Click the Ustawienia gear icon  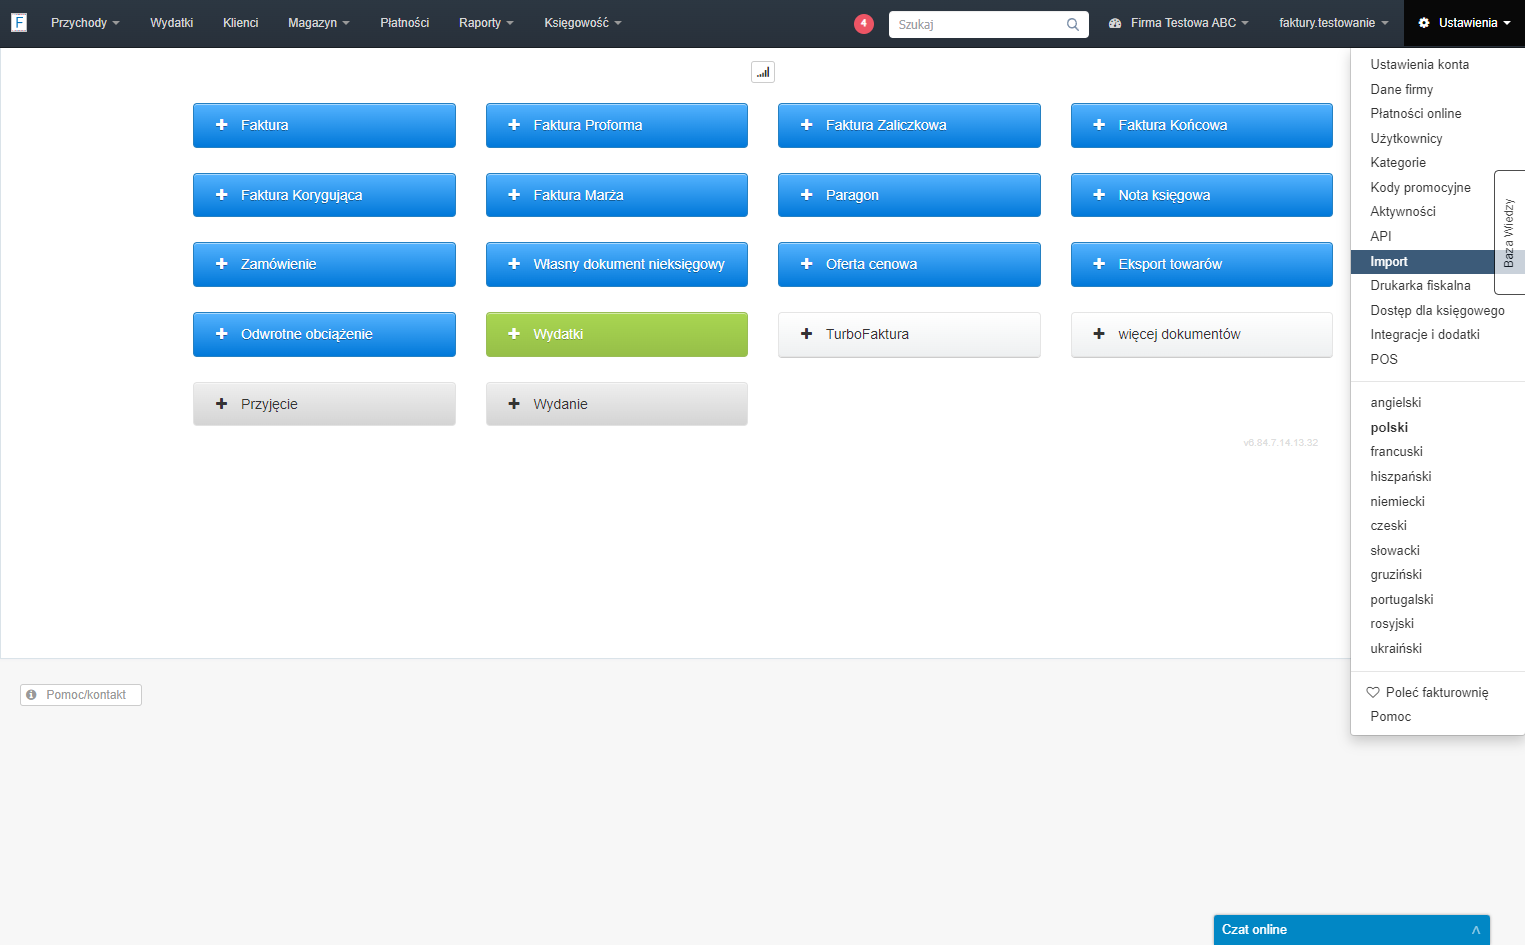pyautogui.click(x=1424, y=23)
